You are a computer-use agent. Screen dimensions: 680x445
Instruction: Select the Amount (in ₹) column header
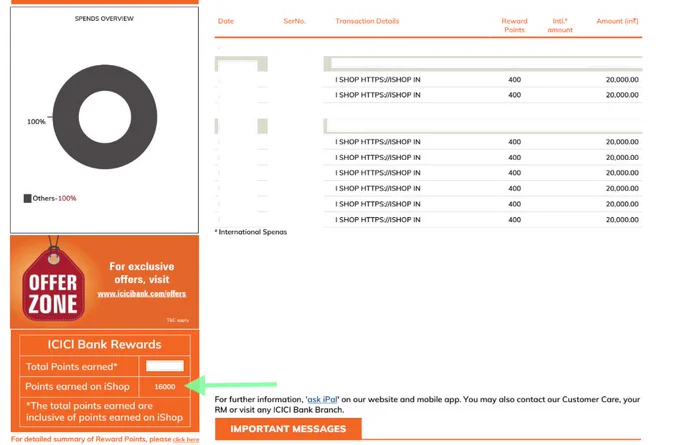[x=617, y=21]
